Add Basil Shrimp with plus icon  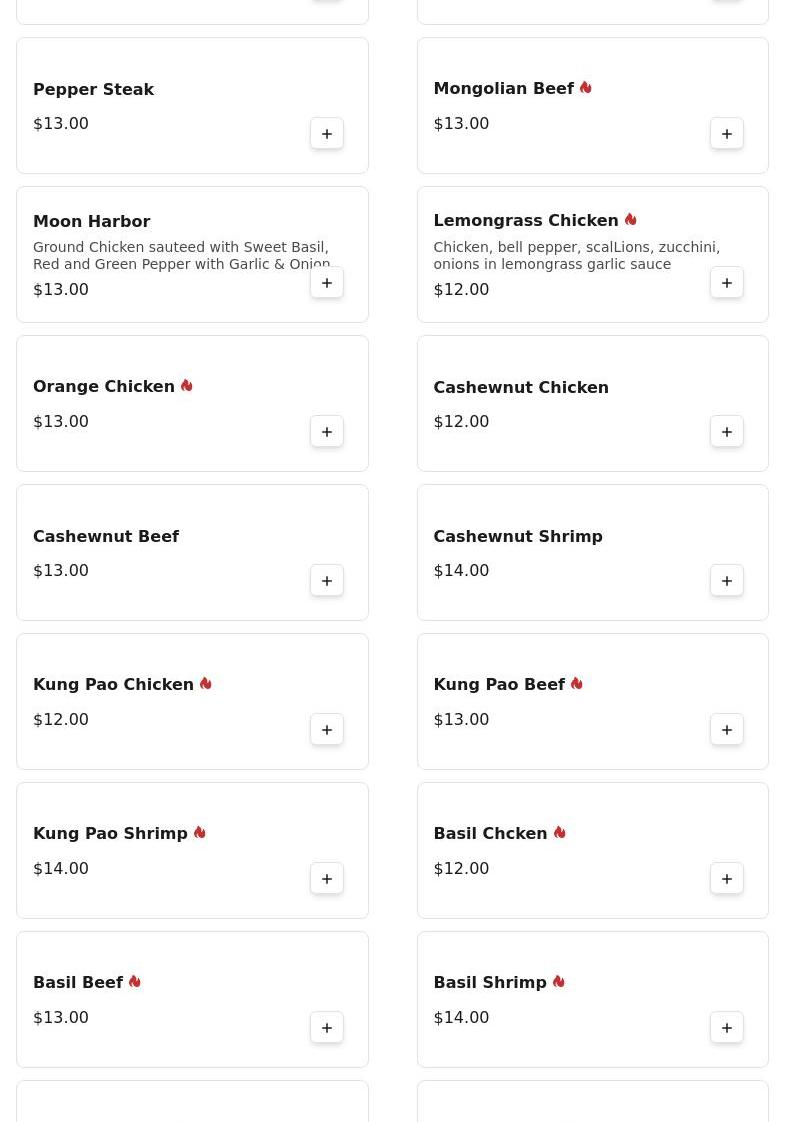pyautogui.click(x=727, y=1028)
